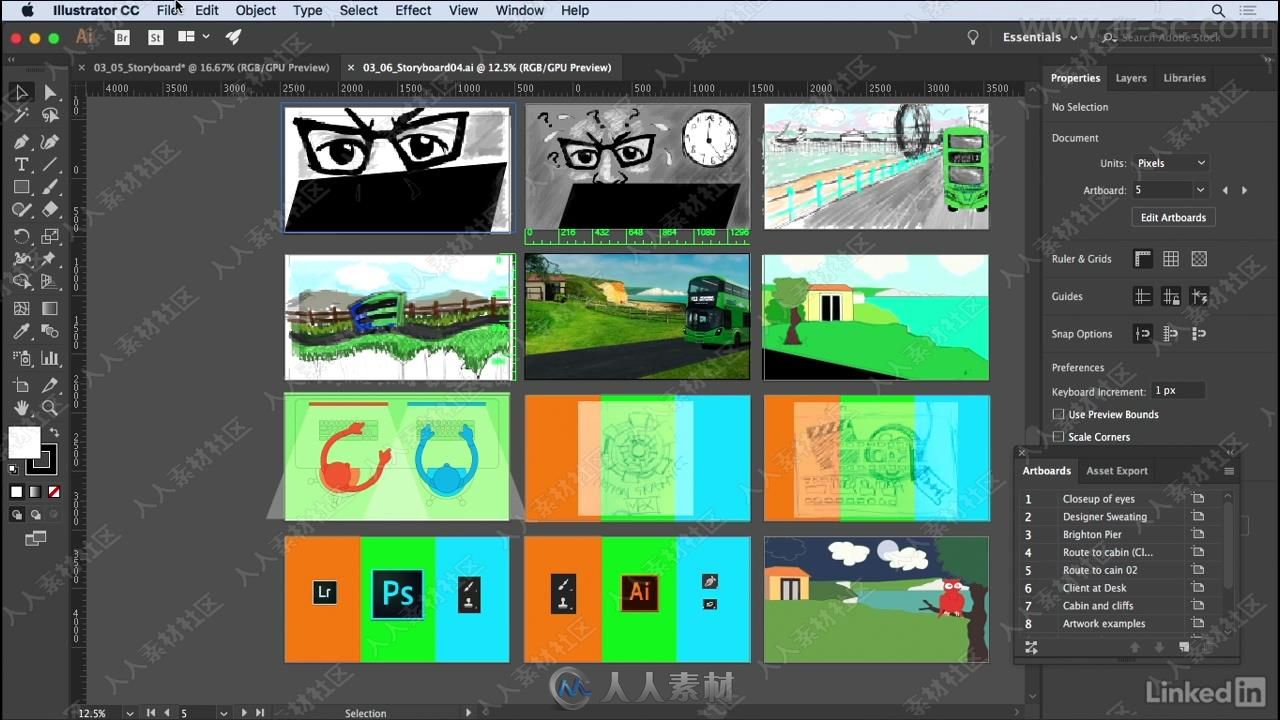Switch to the Libraries tab
The image size is (1280, 720).
[x=1184, y=78]
